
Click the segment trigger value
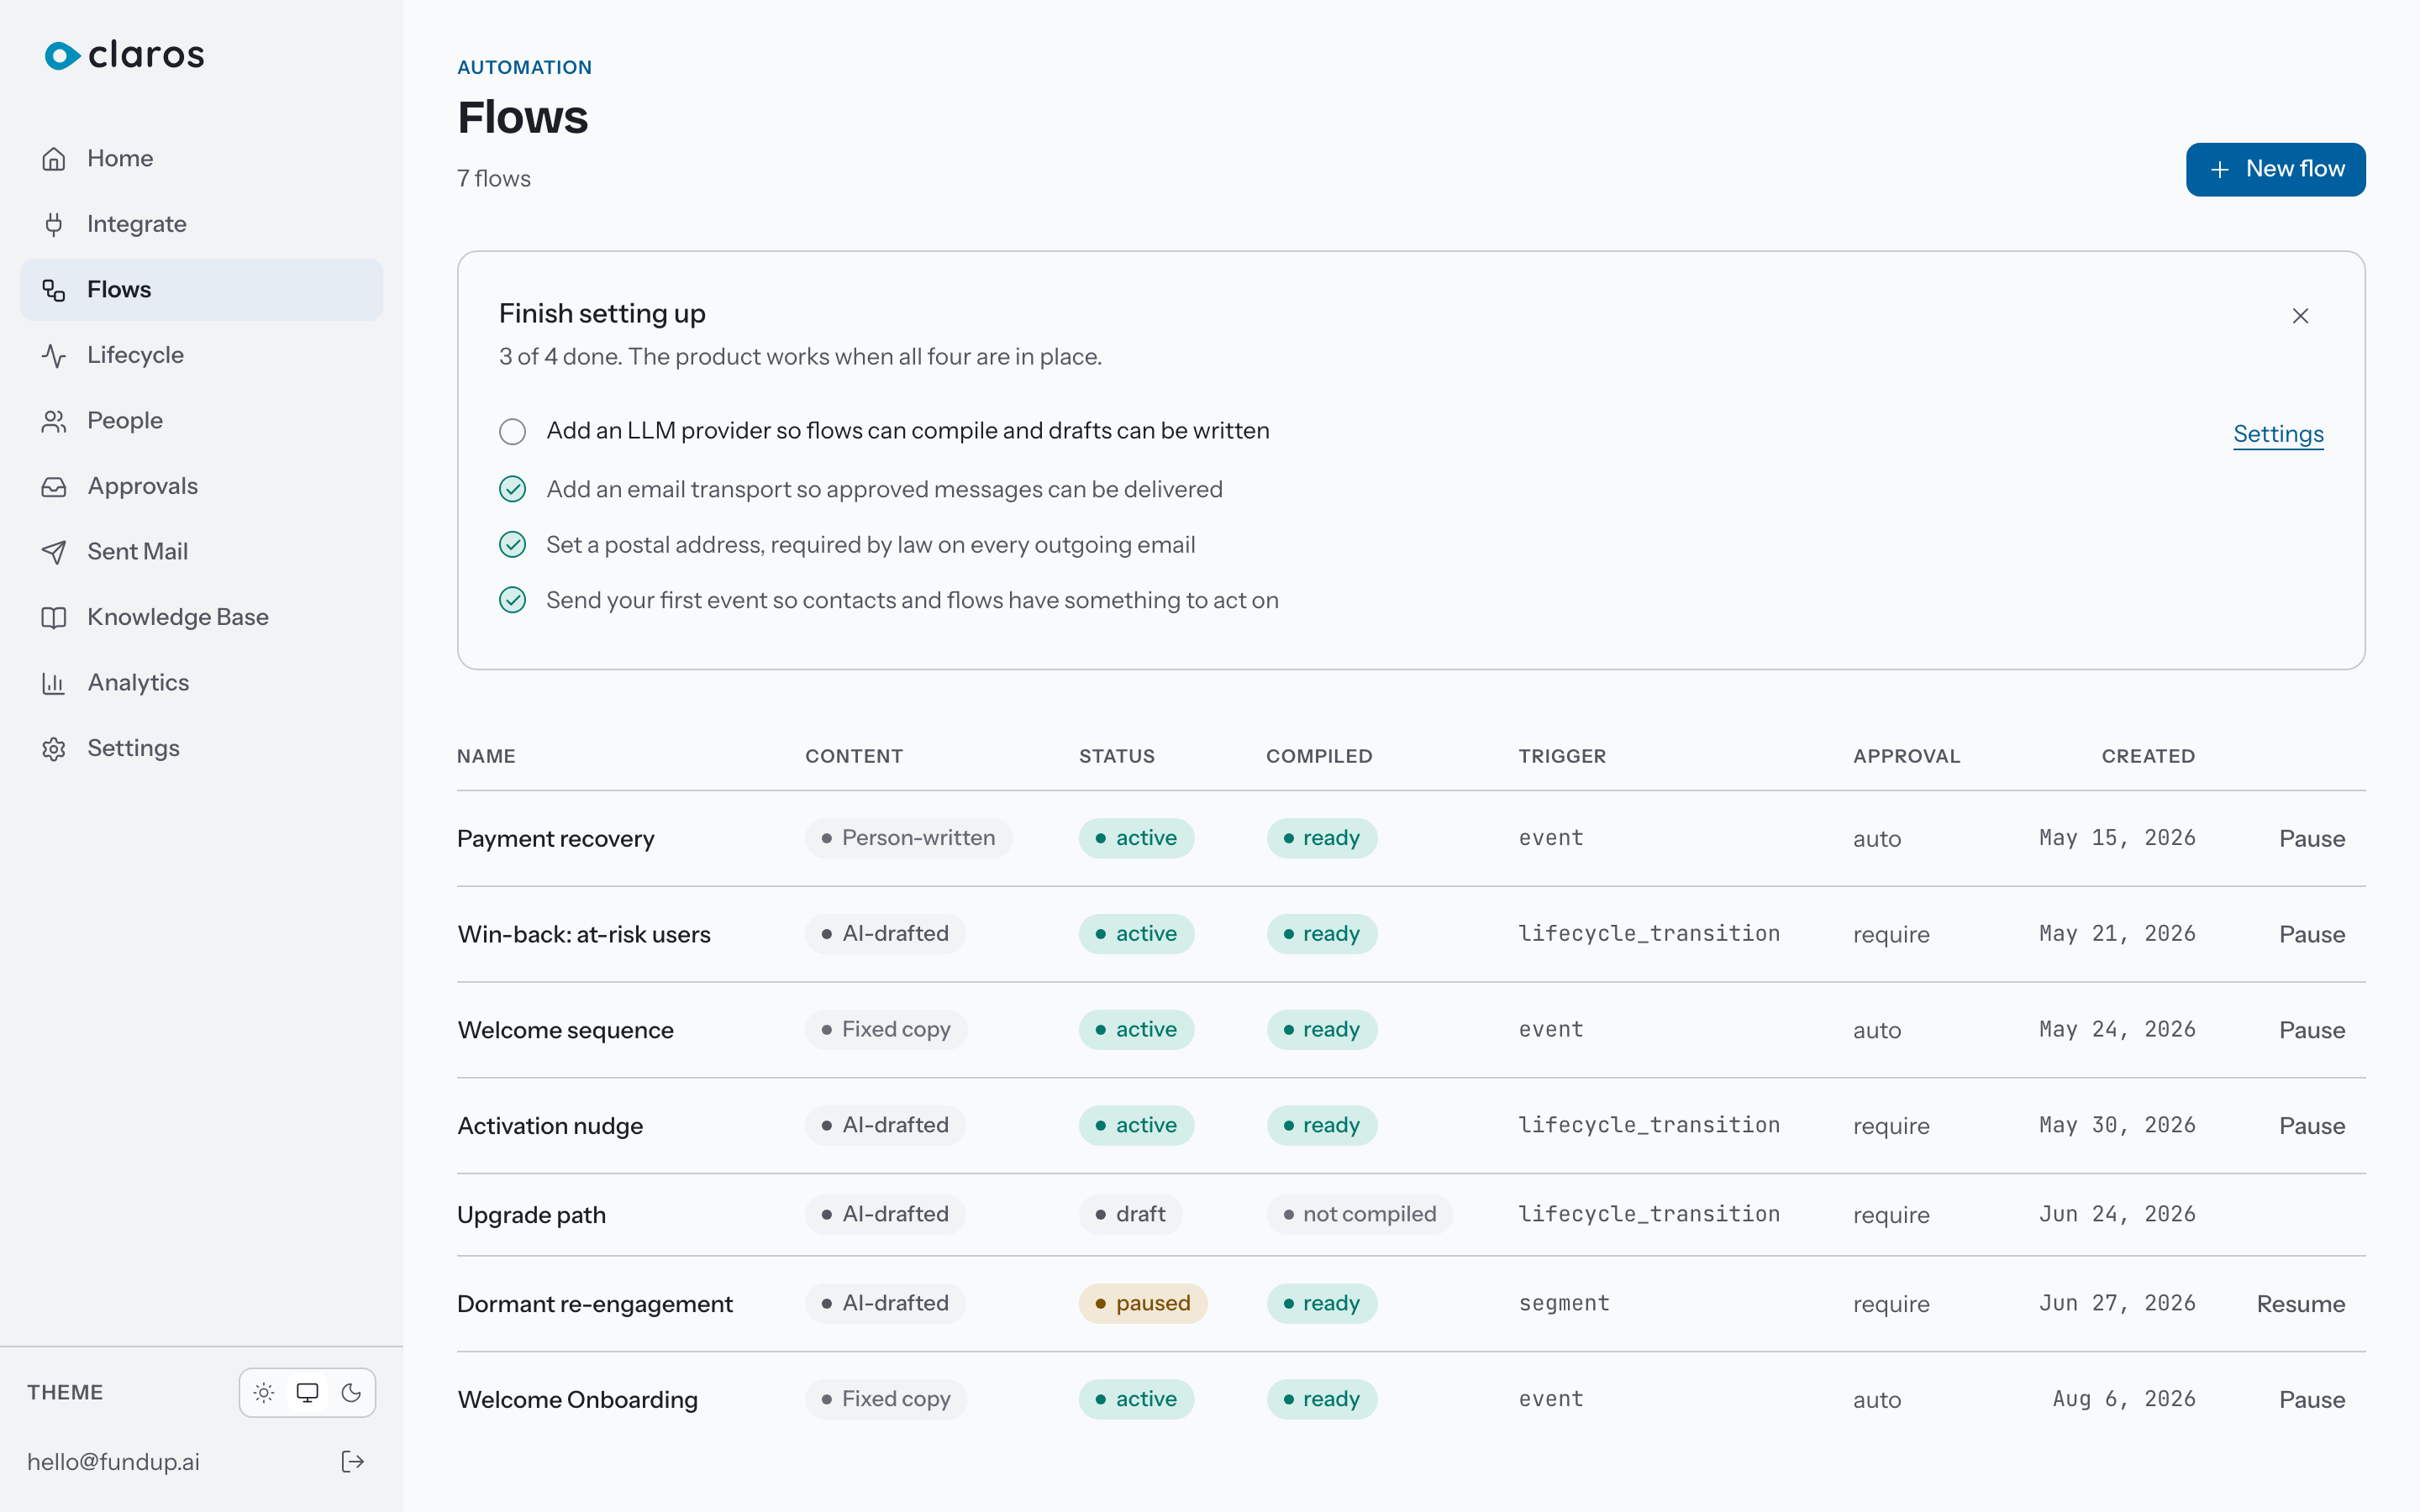(x=1564, y=1304)
